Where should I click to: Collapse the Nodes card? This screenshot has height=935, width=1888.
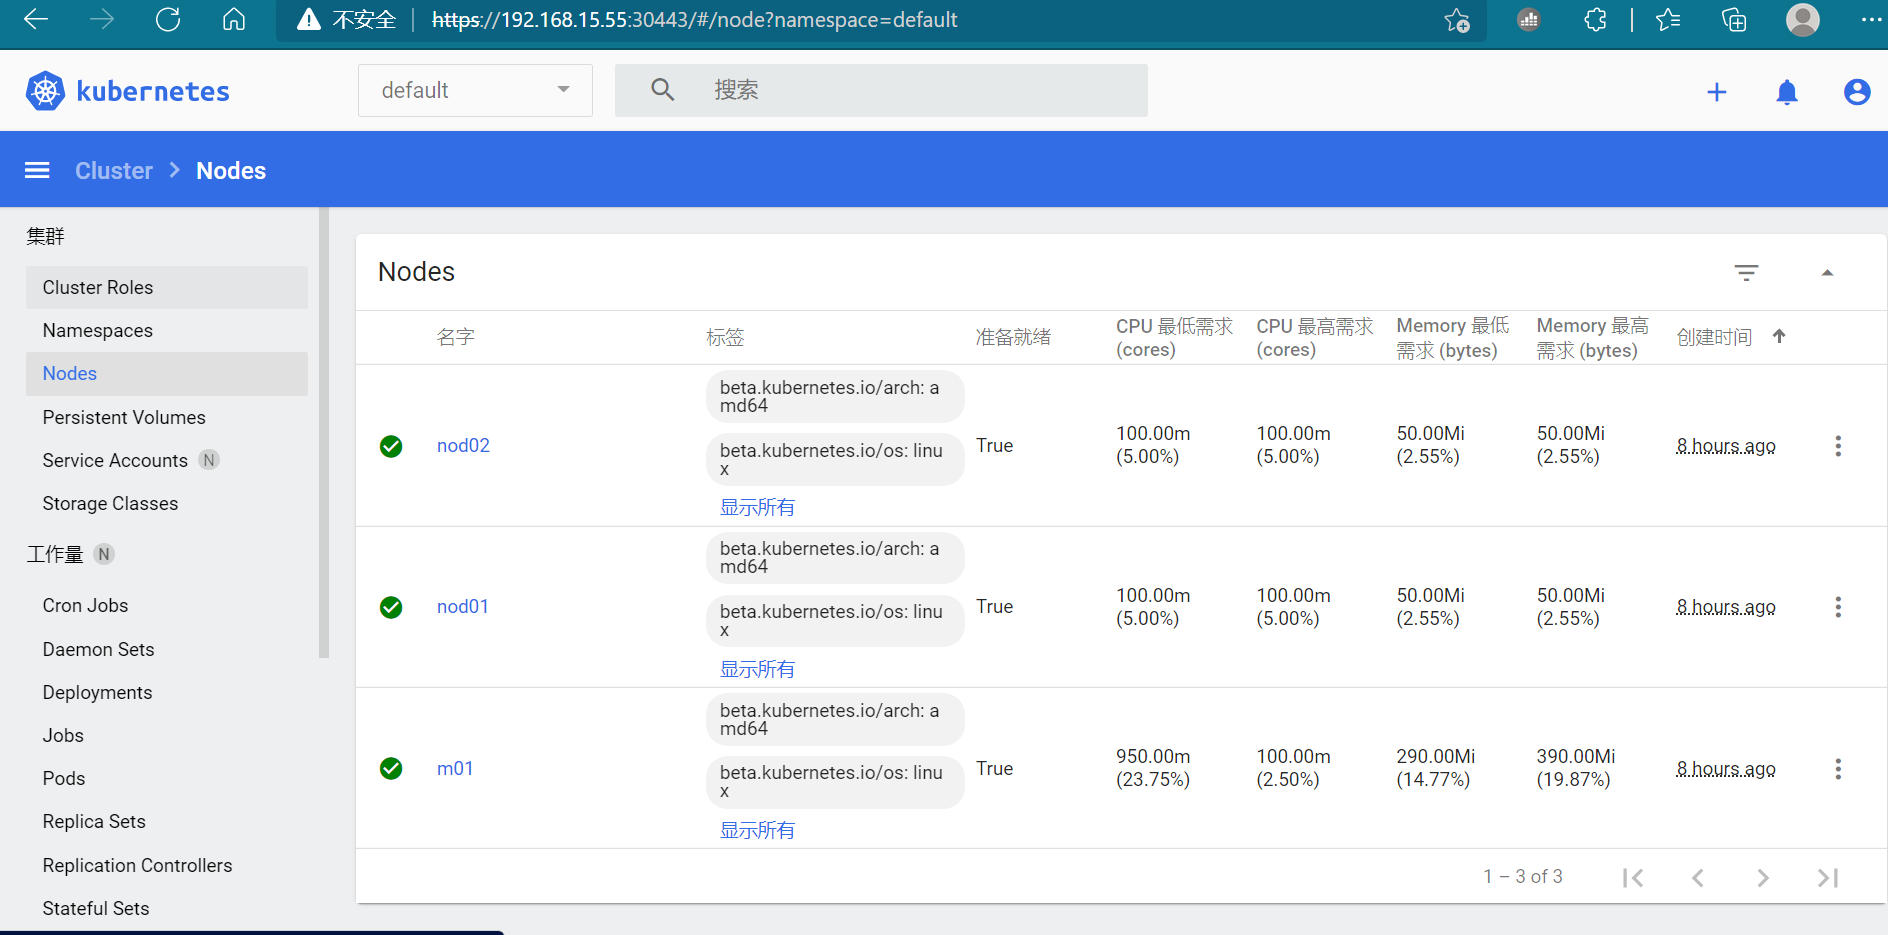pos(1827,272)
